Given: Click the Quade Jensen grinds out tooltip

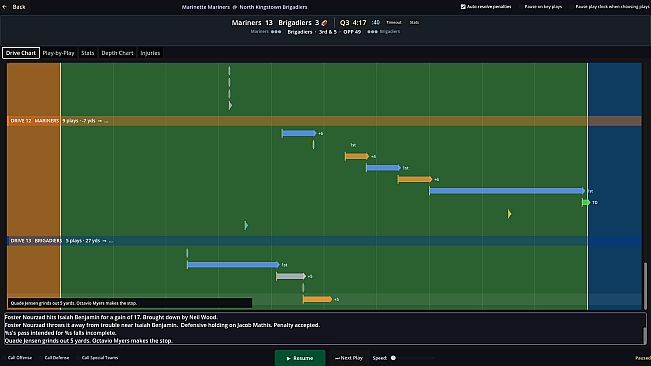Looking at the screenshot, I should pos(130,303).
